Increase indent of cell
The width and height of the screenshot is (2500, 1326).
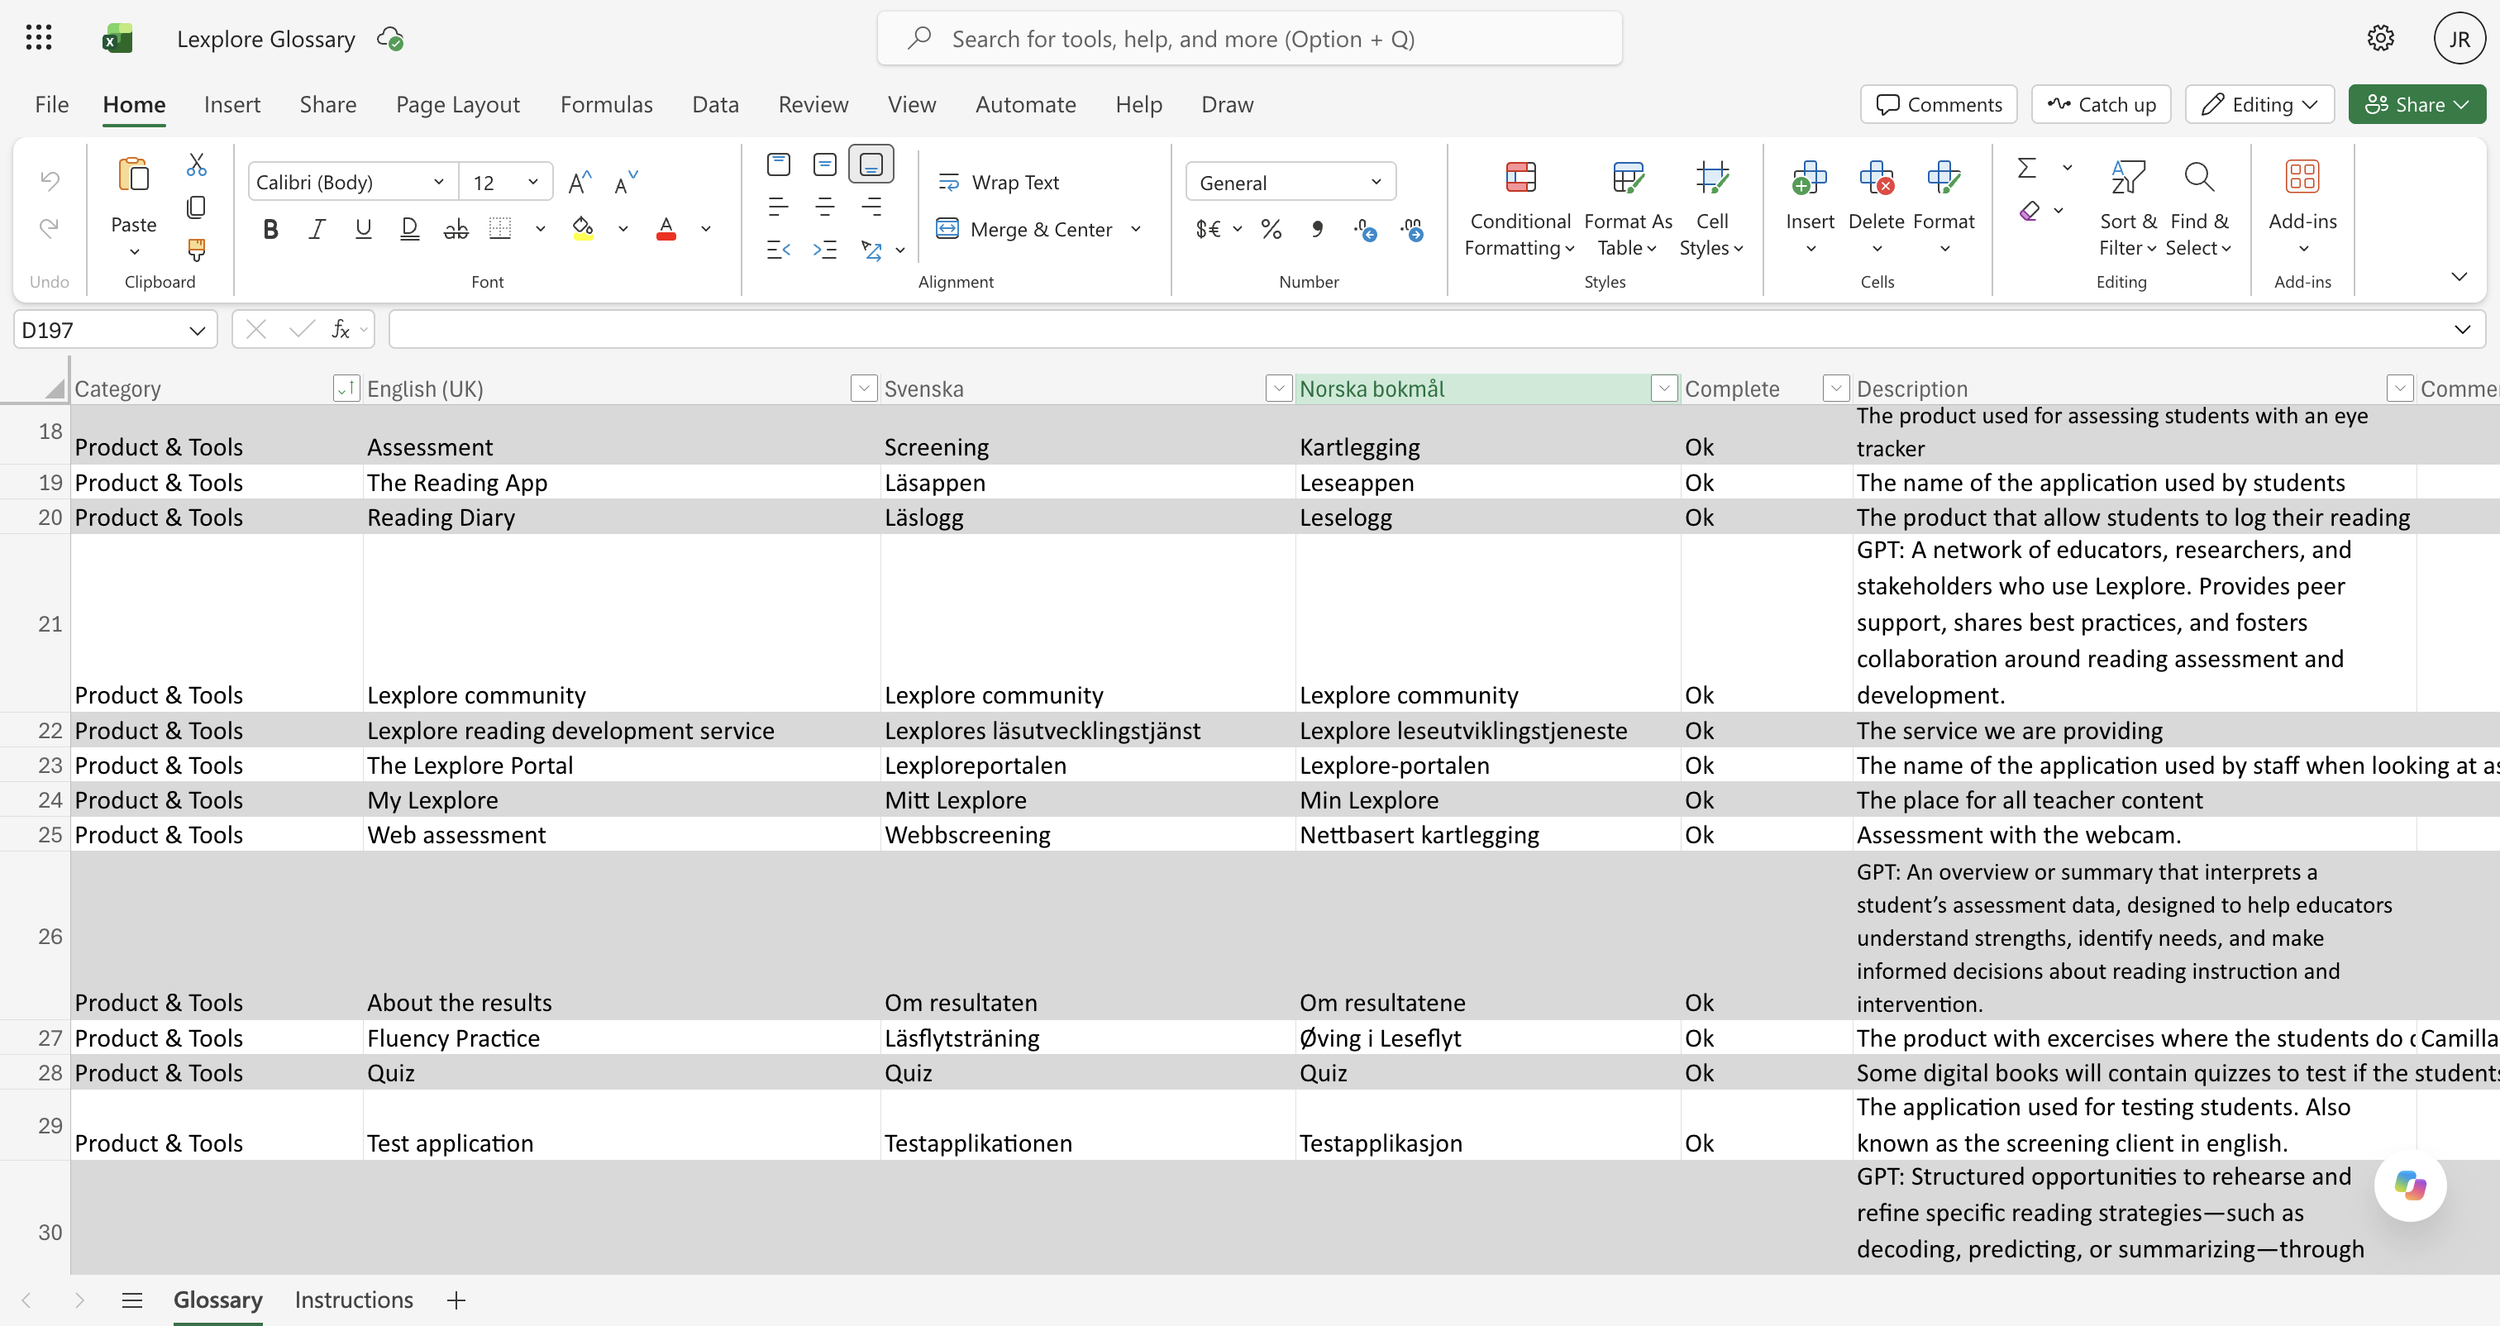pos(825,249)
